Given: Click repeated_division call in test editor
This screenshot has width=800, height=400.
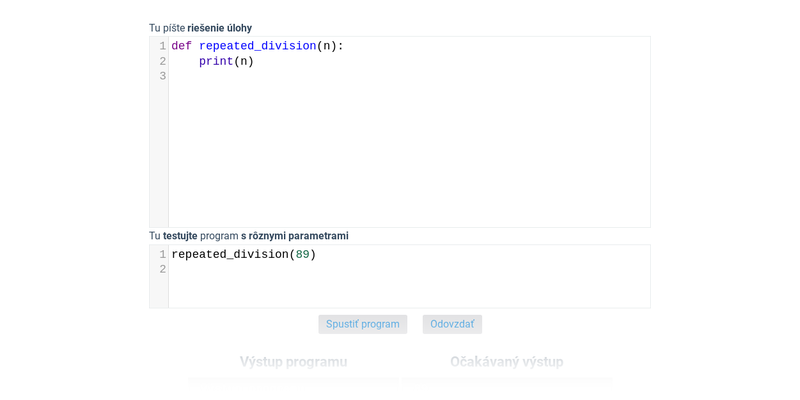Looking at the screenshot, I should (x=230, y=255).
